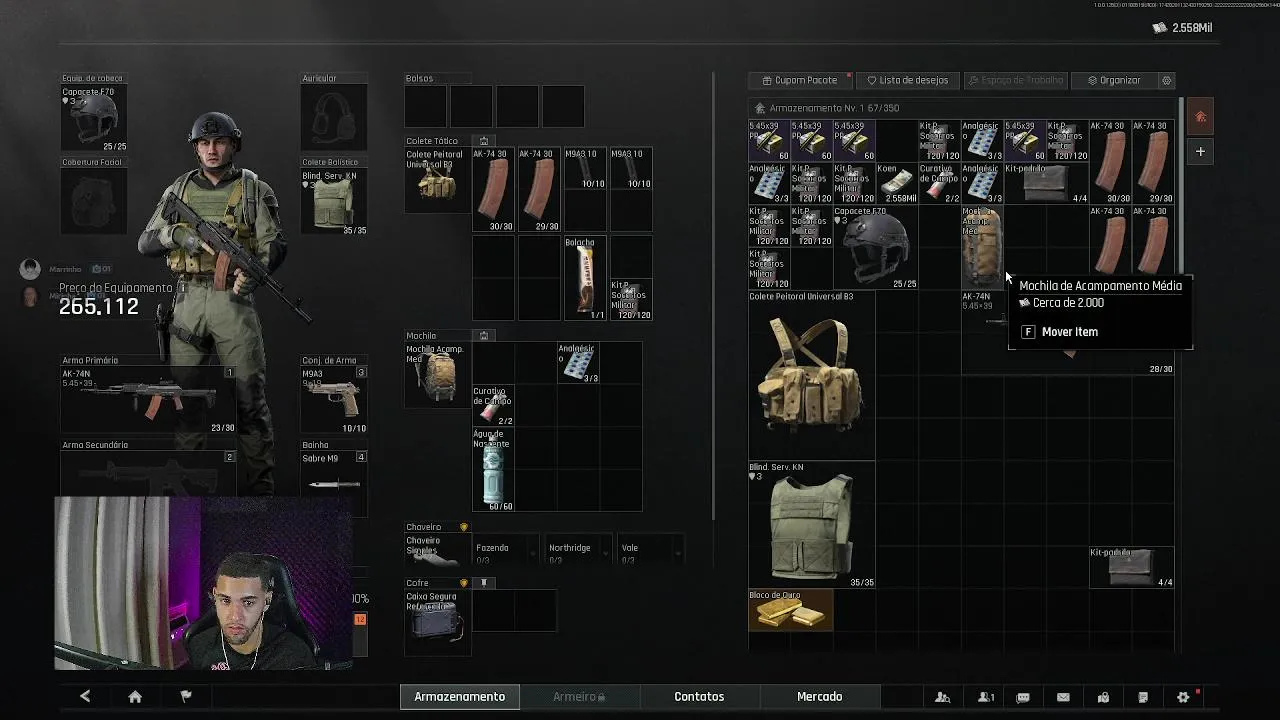Viewport: 1280px width, 720px height.
Task: Click the empty Cobertura Facial slot
Action: click(94, 201)
